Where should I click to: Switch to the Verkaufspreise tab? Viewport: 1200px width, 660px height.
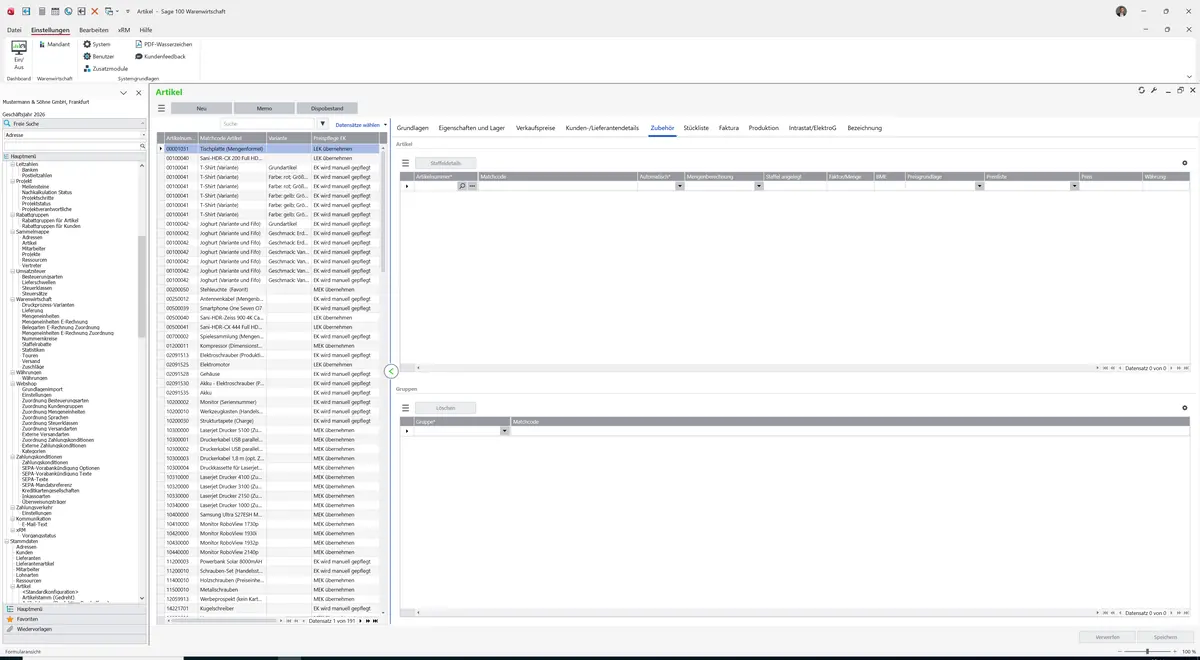pos(536,128)
